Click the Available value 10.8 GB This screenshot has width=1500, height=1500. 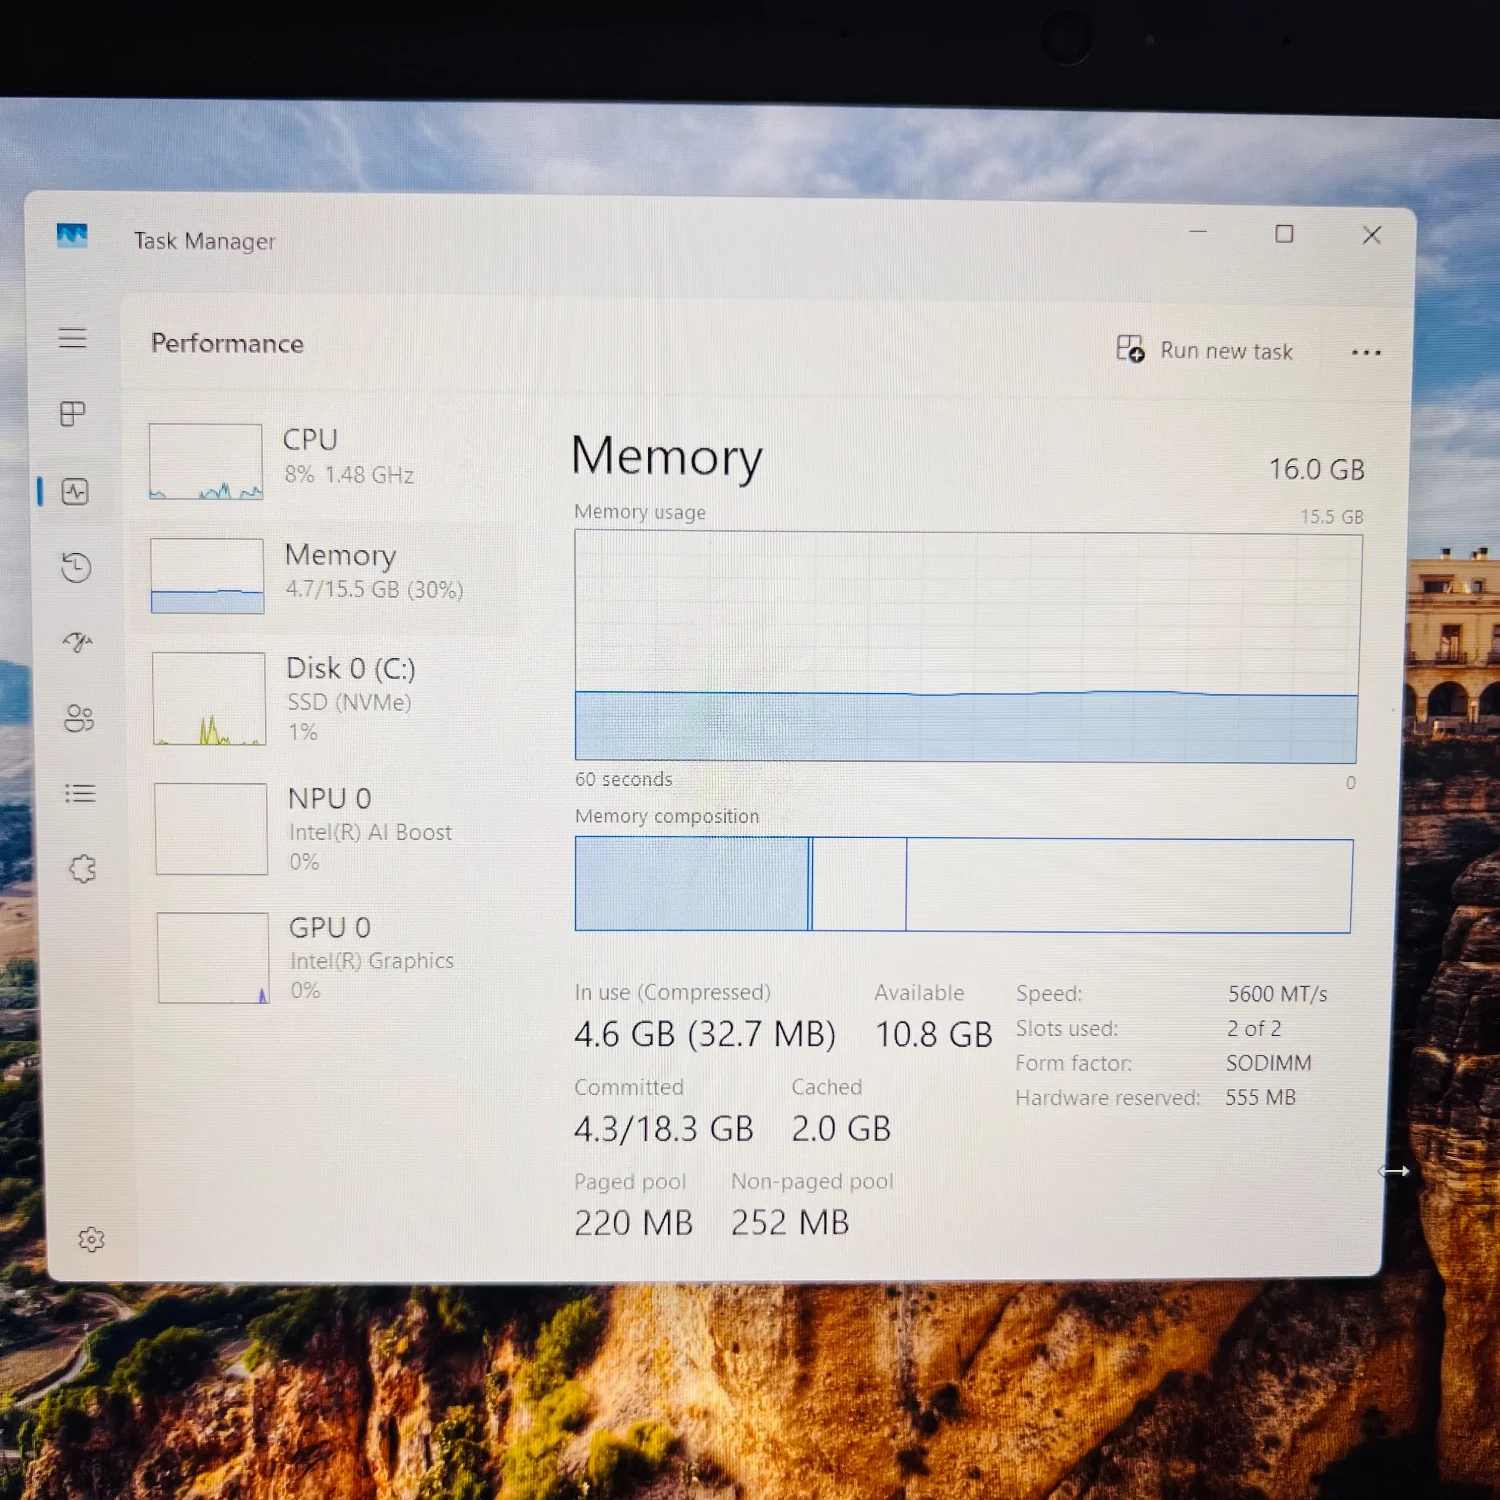point(934,1034)
